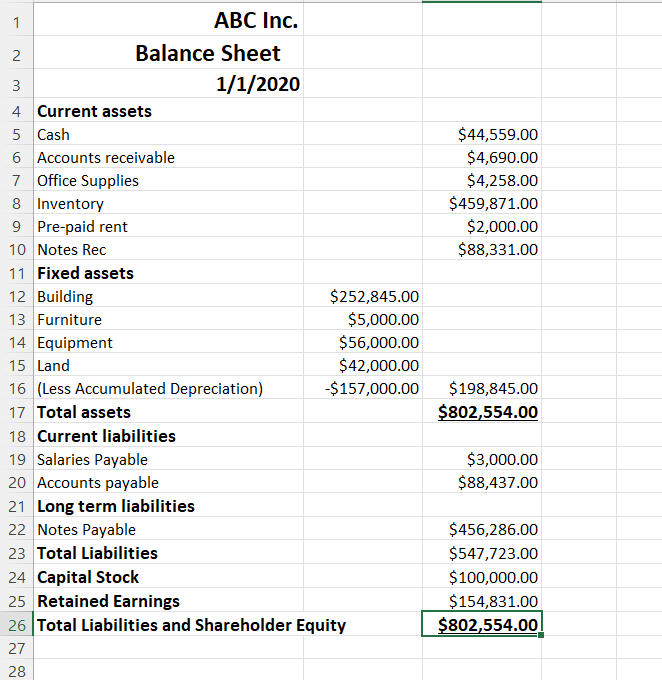The height and width of the screenshot is (680, 662).
Task: Select the ABC Inc. title cell
Action: [168, 20]
